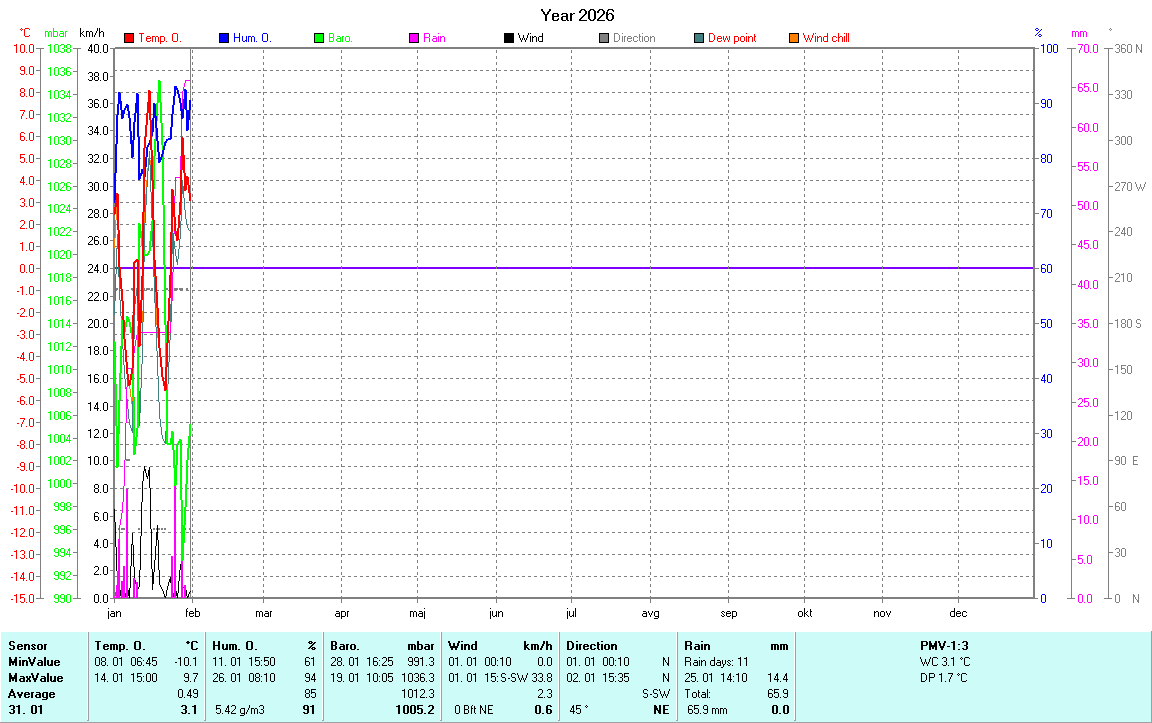
Task: Click the blue Hum. O. legend square
Action: click(x=224, y=38)
